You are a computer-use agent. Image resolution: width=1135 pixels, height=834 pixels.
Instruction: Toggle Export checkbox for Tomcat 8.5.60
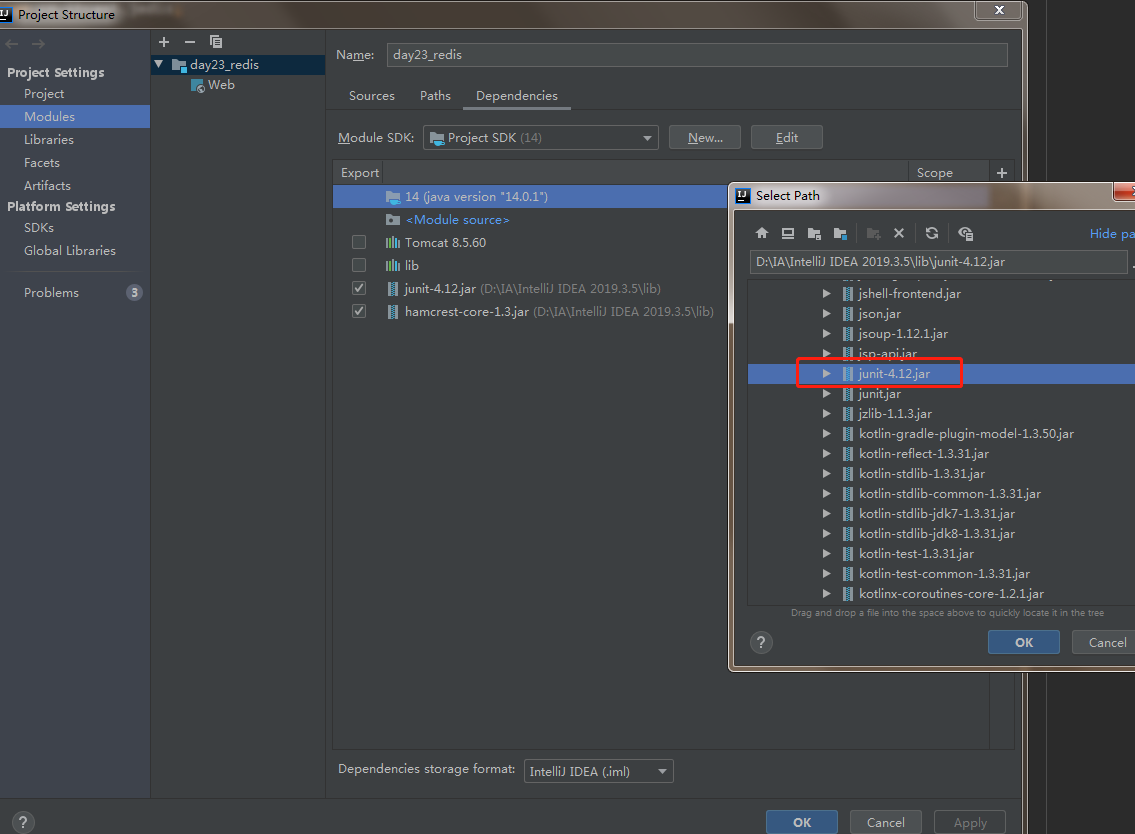(359, 242)
